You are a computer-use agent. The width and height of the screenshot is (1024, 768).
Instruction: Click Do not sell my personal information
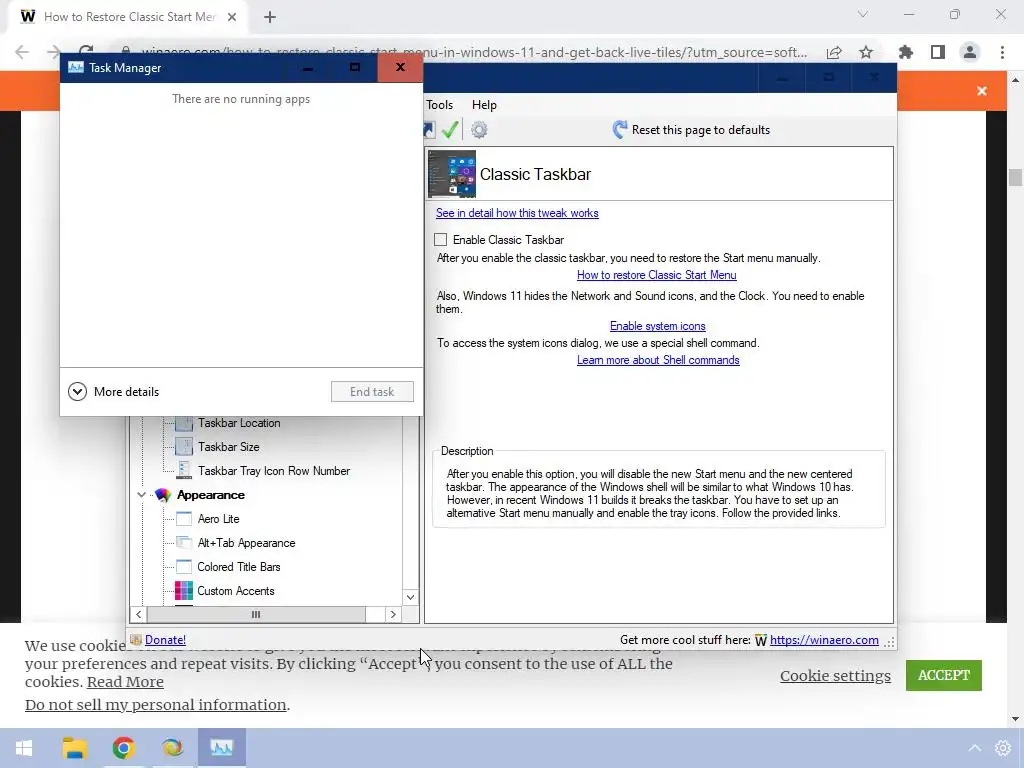click(155, 705)
